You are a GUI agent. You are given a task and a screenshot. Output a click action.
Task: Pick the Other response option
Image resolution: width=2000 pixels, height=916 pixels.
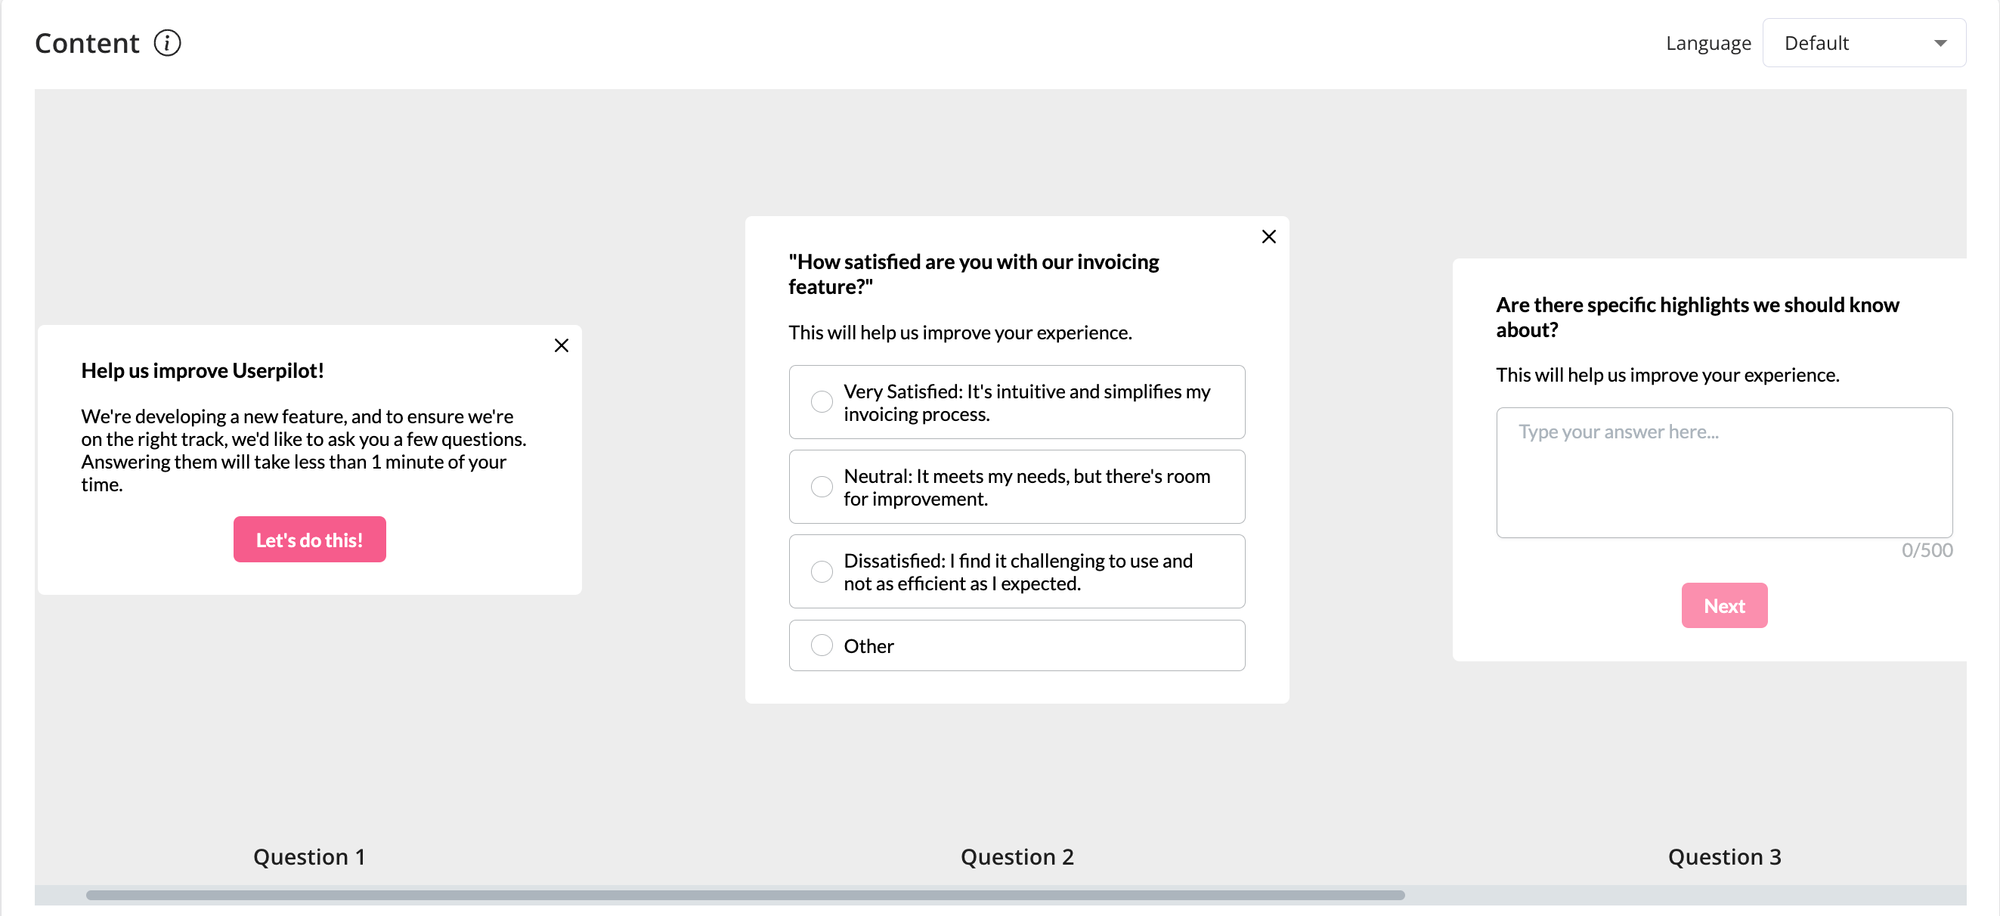(x=822, y=646)
